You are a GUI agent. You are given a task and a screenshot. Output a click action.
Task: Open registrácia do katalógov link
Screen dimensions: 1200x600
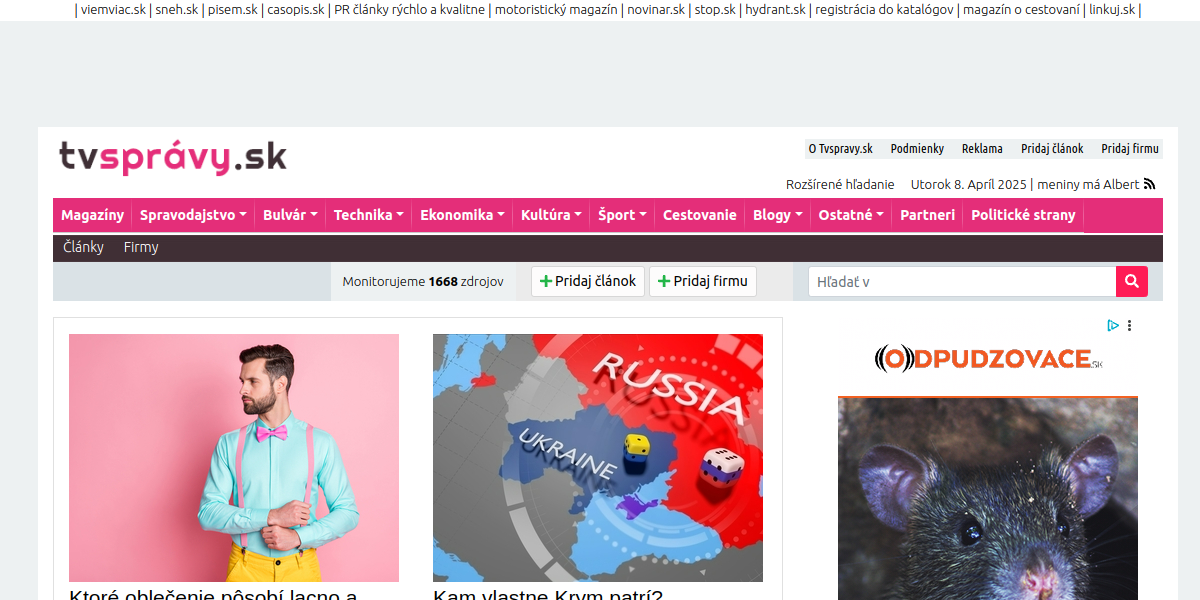(885, 10)
